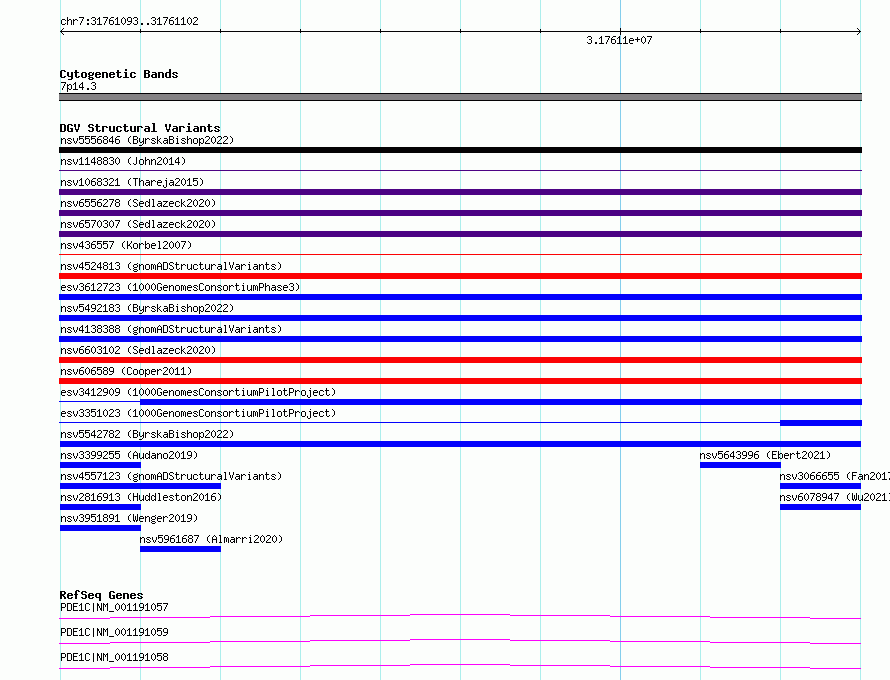Open nsv3399255 (Audano2019) label
Viewport: 890px width, 680px height.
click(x=129, y=455)
